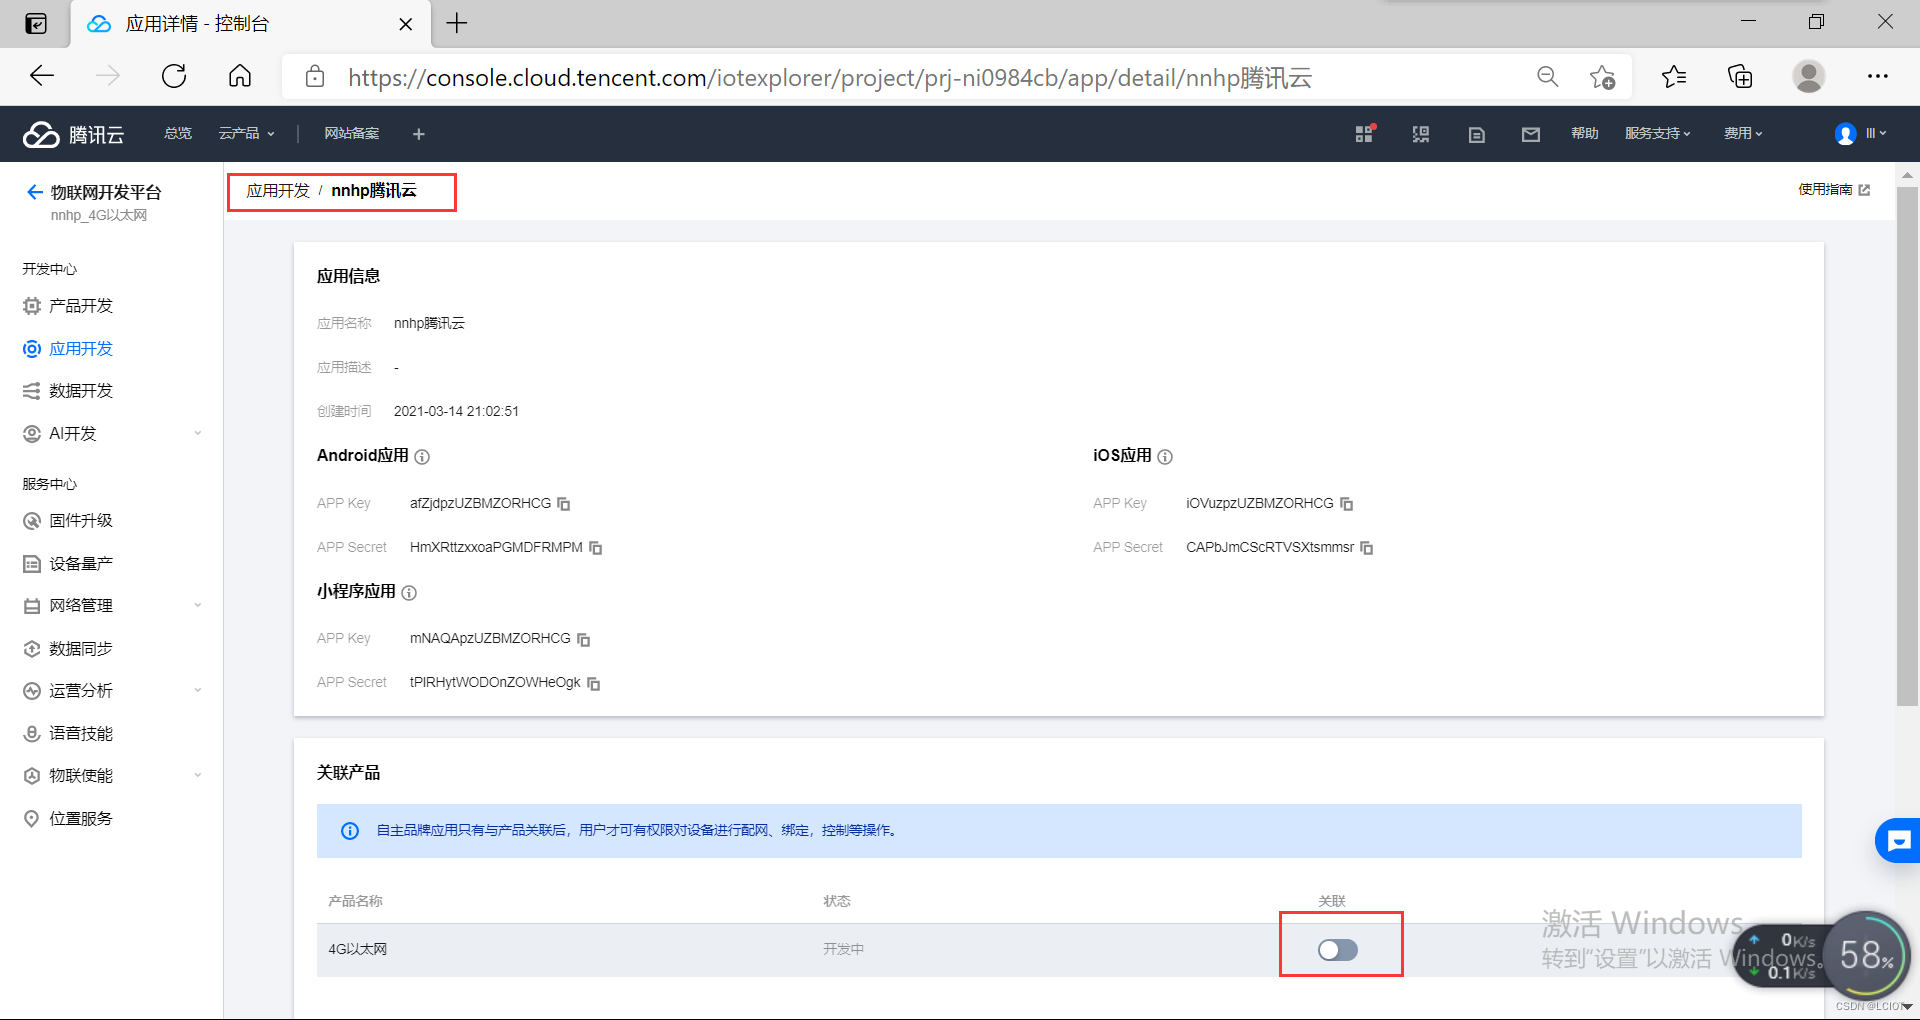Click the 开发中 status cell
The image size is (1920, 1020).
click(x=843, y=950)
